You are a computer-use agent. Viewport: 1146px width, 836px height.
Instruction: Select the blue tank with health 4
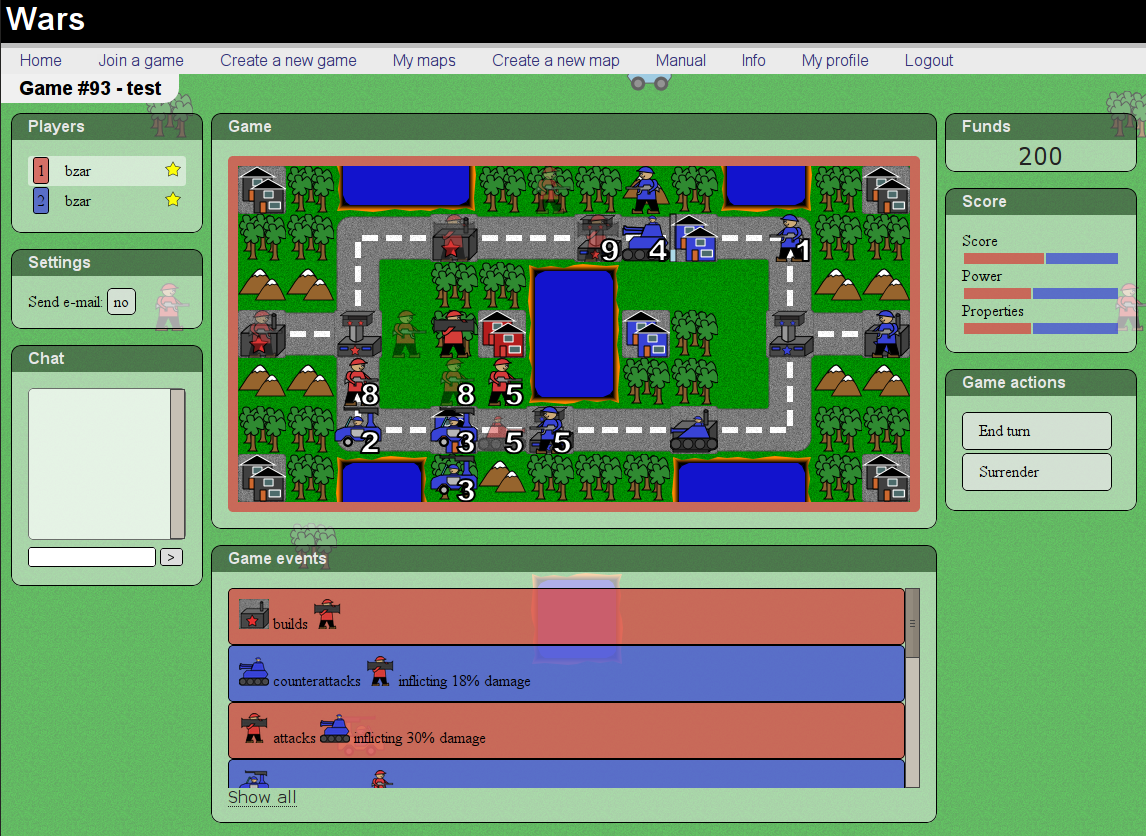tap(645, 240)
